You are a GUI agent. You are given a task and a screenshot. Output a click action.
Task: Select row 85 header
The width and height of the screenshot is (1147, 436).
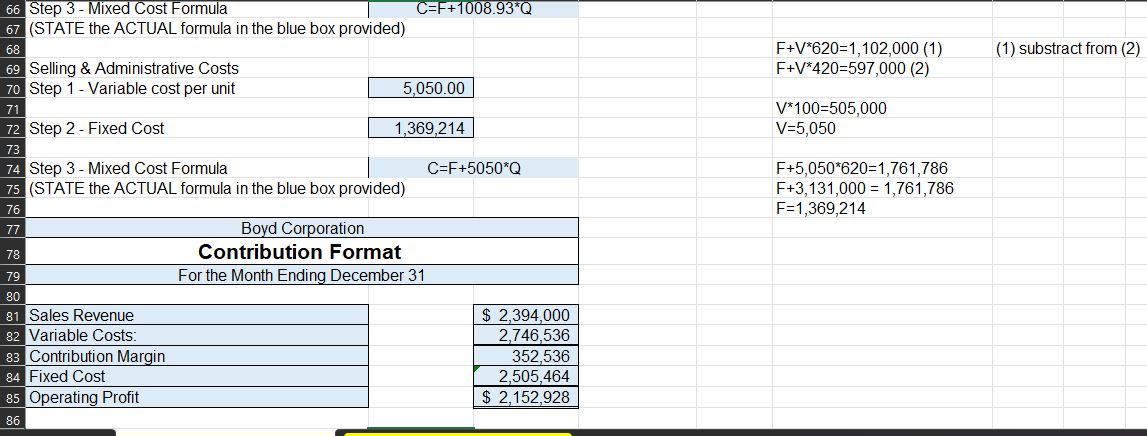click(12, 397)
